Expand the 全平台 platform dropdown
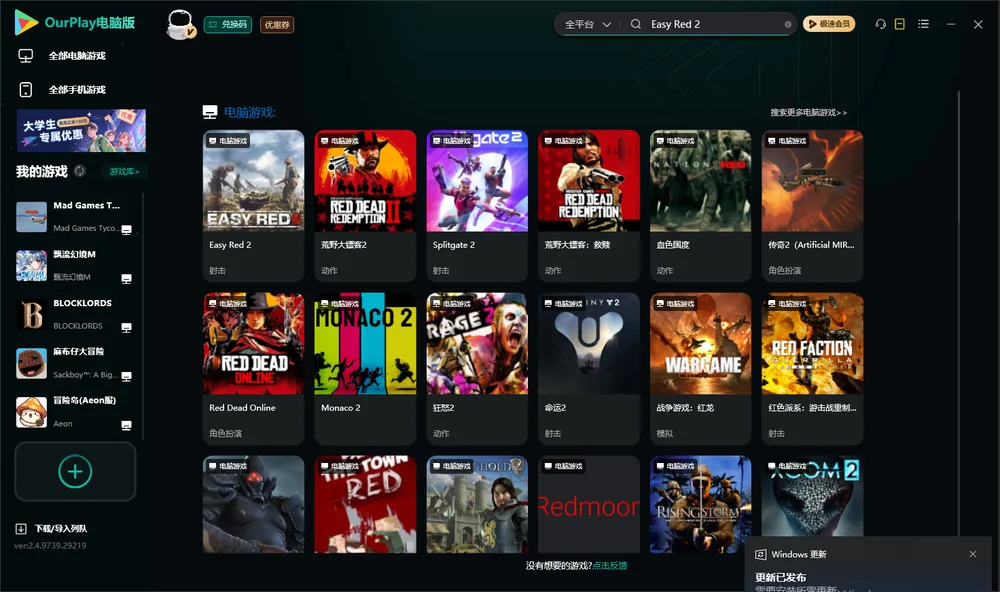The image size is (1000, 592). tap(588, 24)
